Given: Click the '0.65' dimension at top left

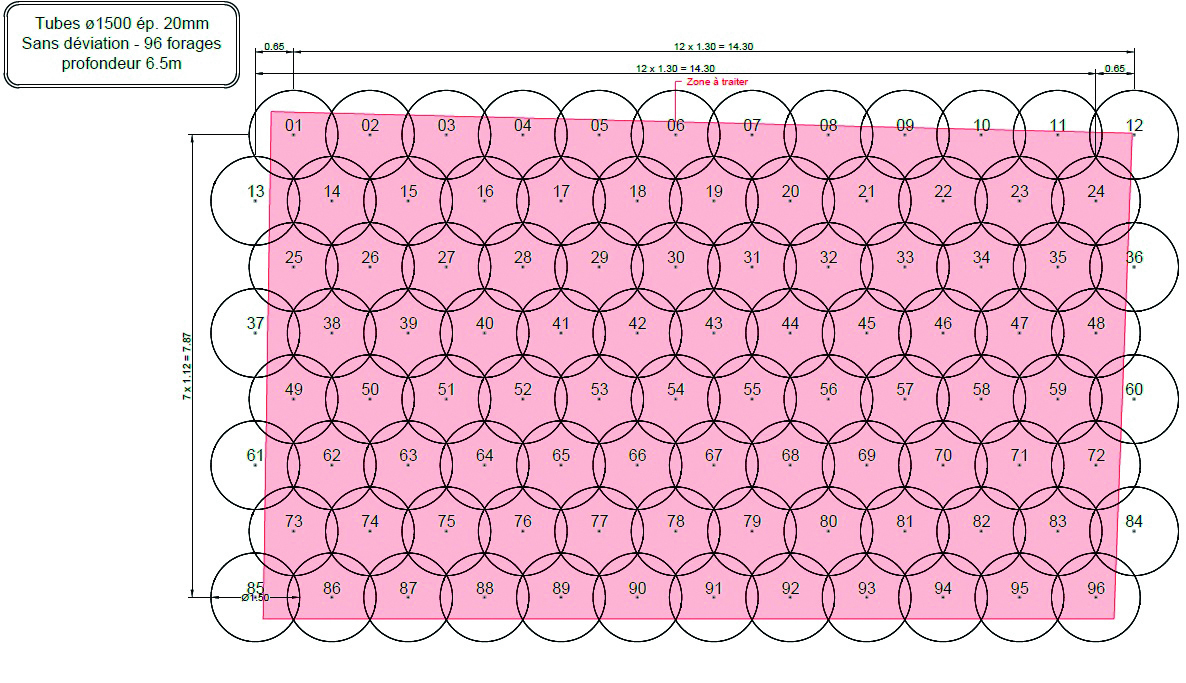Looking at the screenshot, I should pos(275,46).
